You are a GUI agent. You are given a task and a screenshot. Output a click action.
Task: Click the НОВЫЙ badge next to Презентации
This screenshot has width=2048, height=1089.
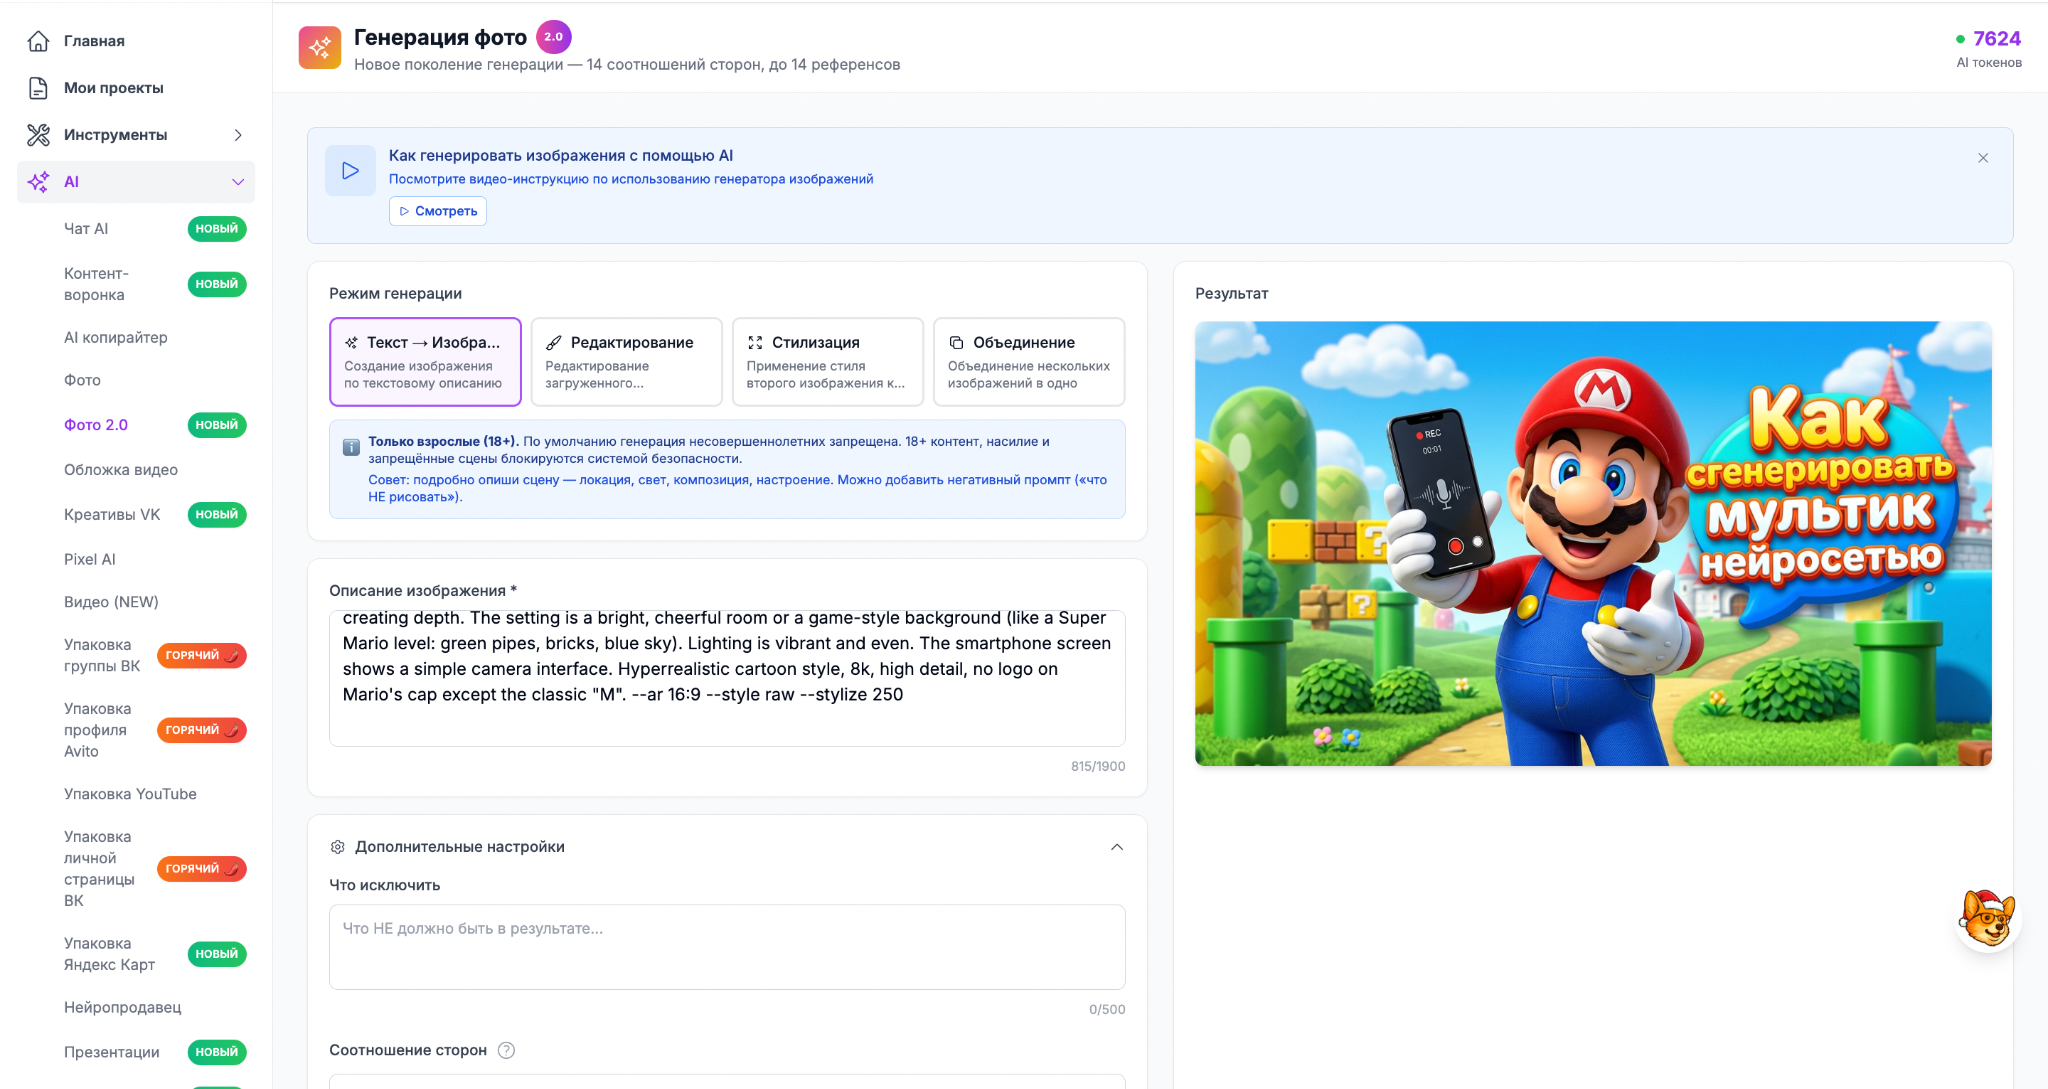[x=217, y=1052]
